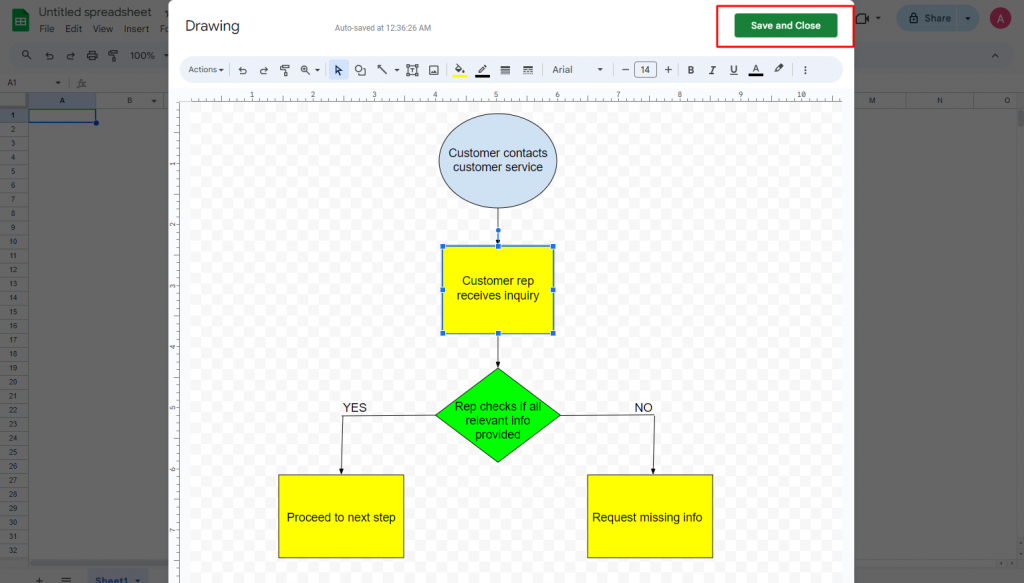Open the all sheets list icon
1024x583 pixels.
pos(66,579)
